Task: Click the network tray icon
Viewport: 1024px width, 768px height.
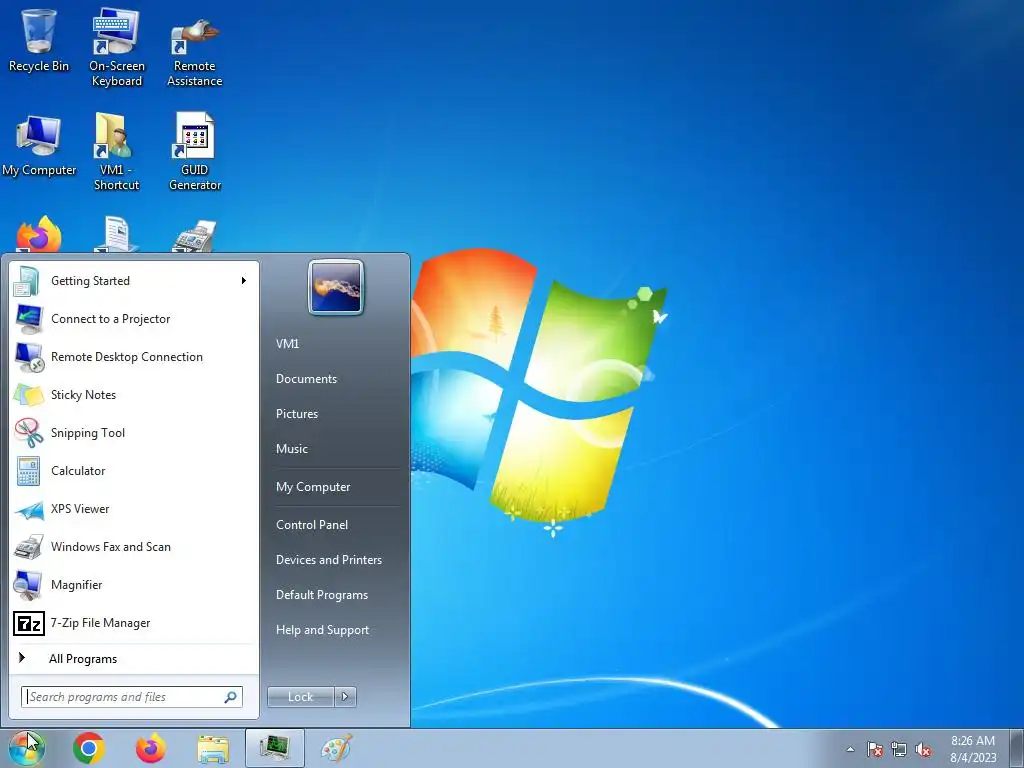Action: (899, 750)
